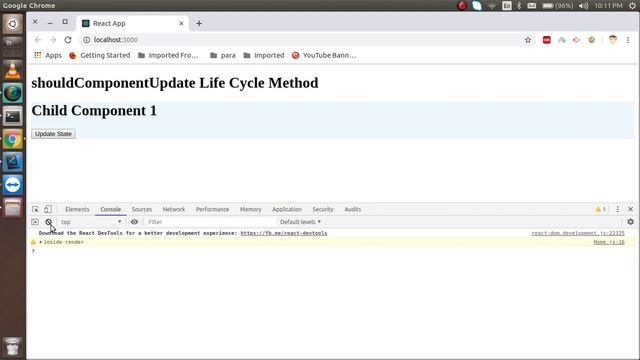Open the Terminal from the dock
640x360 pixels.
(13, 117)
